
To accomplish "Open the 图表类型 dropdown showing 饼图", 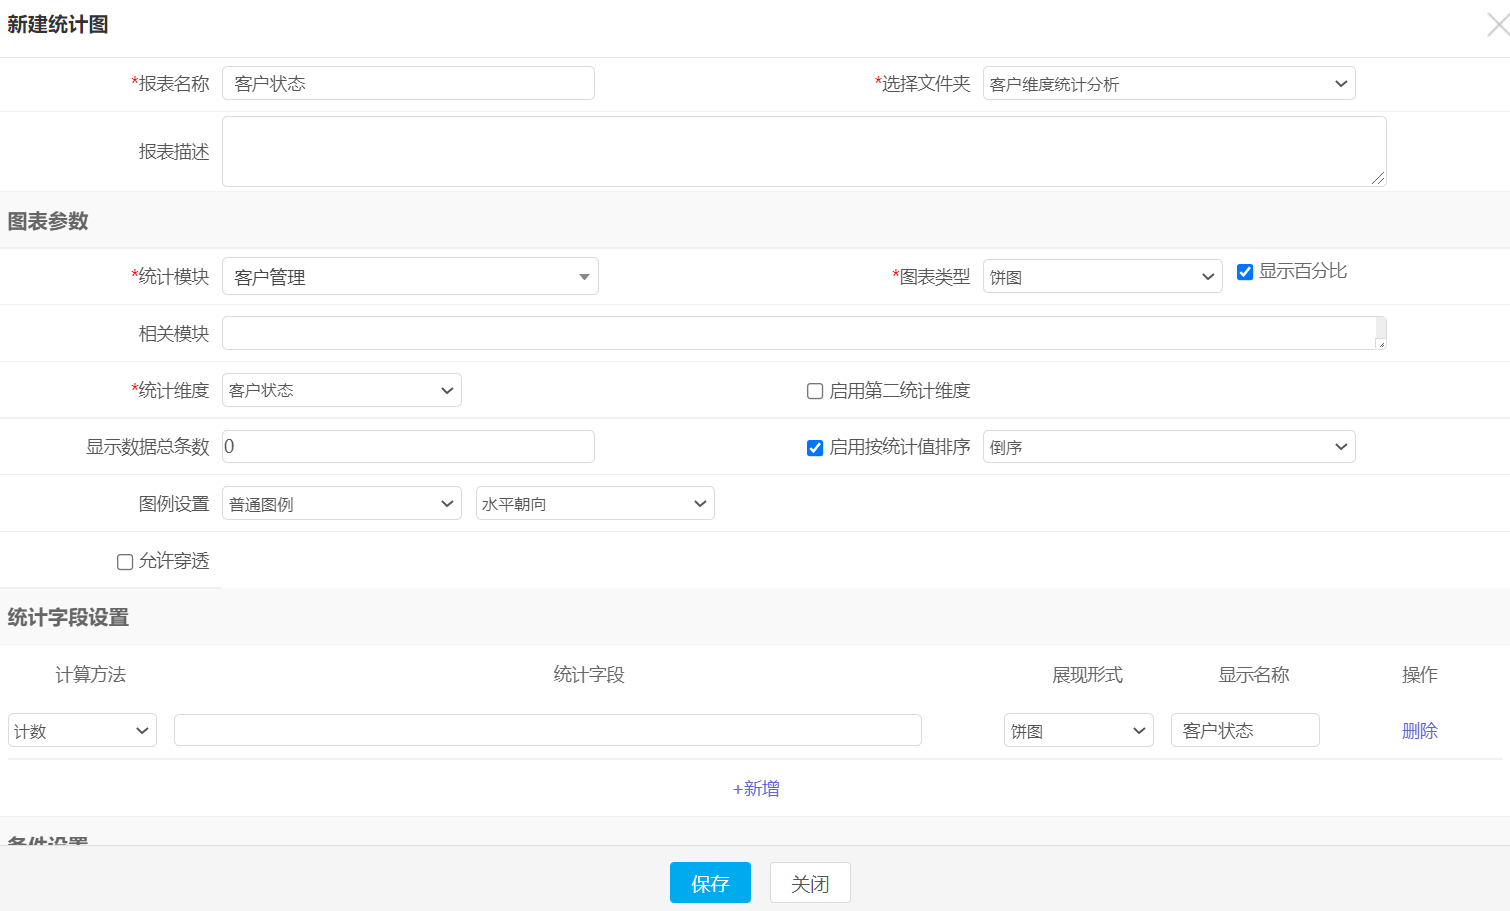I will tap(1101, 276).
